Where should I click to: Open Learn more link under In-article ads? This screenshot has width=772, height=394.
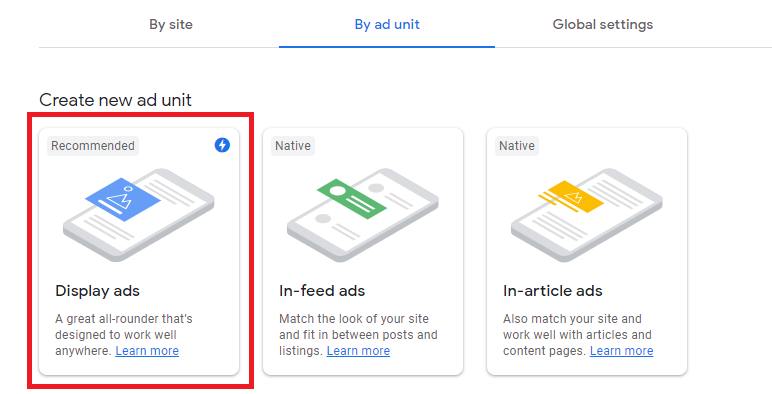(622, 351)
